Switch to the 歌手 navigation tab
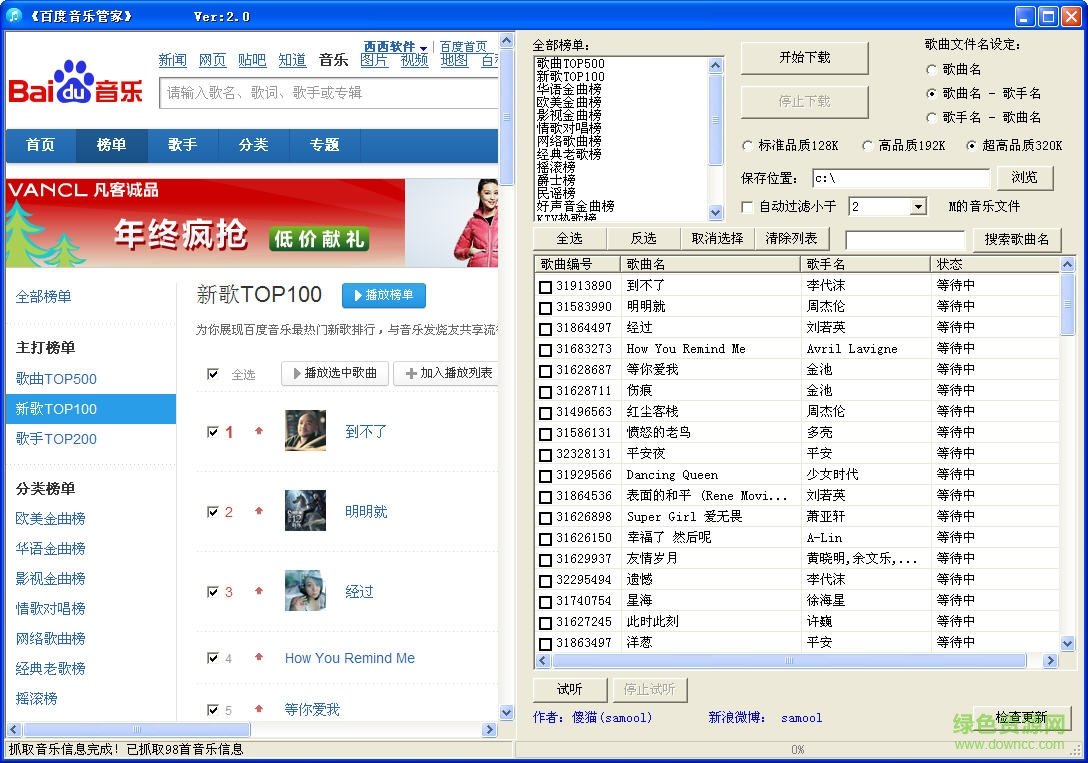The width and height of the screenshot is (1088, 763). 183,145
